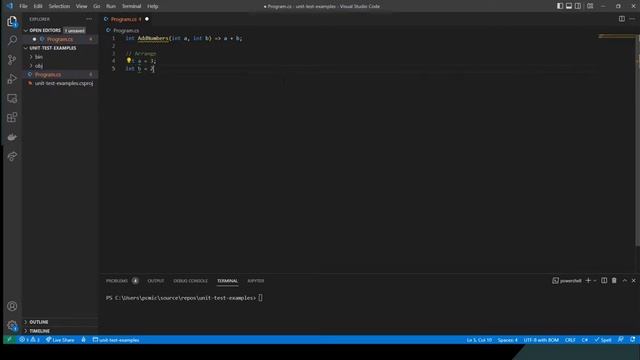640x360 pixels.
Task: Kill terminal with trash icon
Action: pyautogui.click(x=614, y=281)
